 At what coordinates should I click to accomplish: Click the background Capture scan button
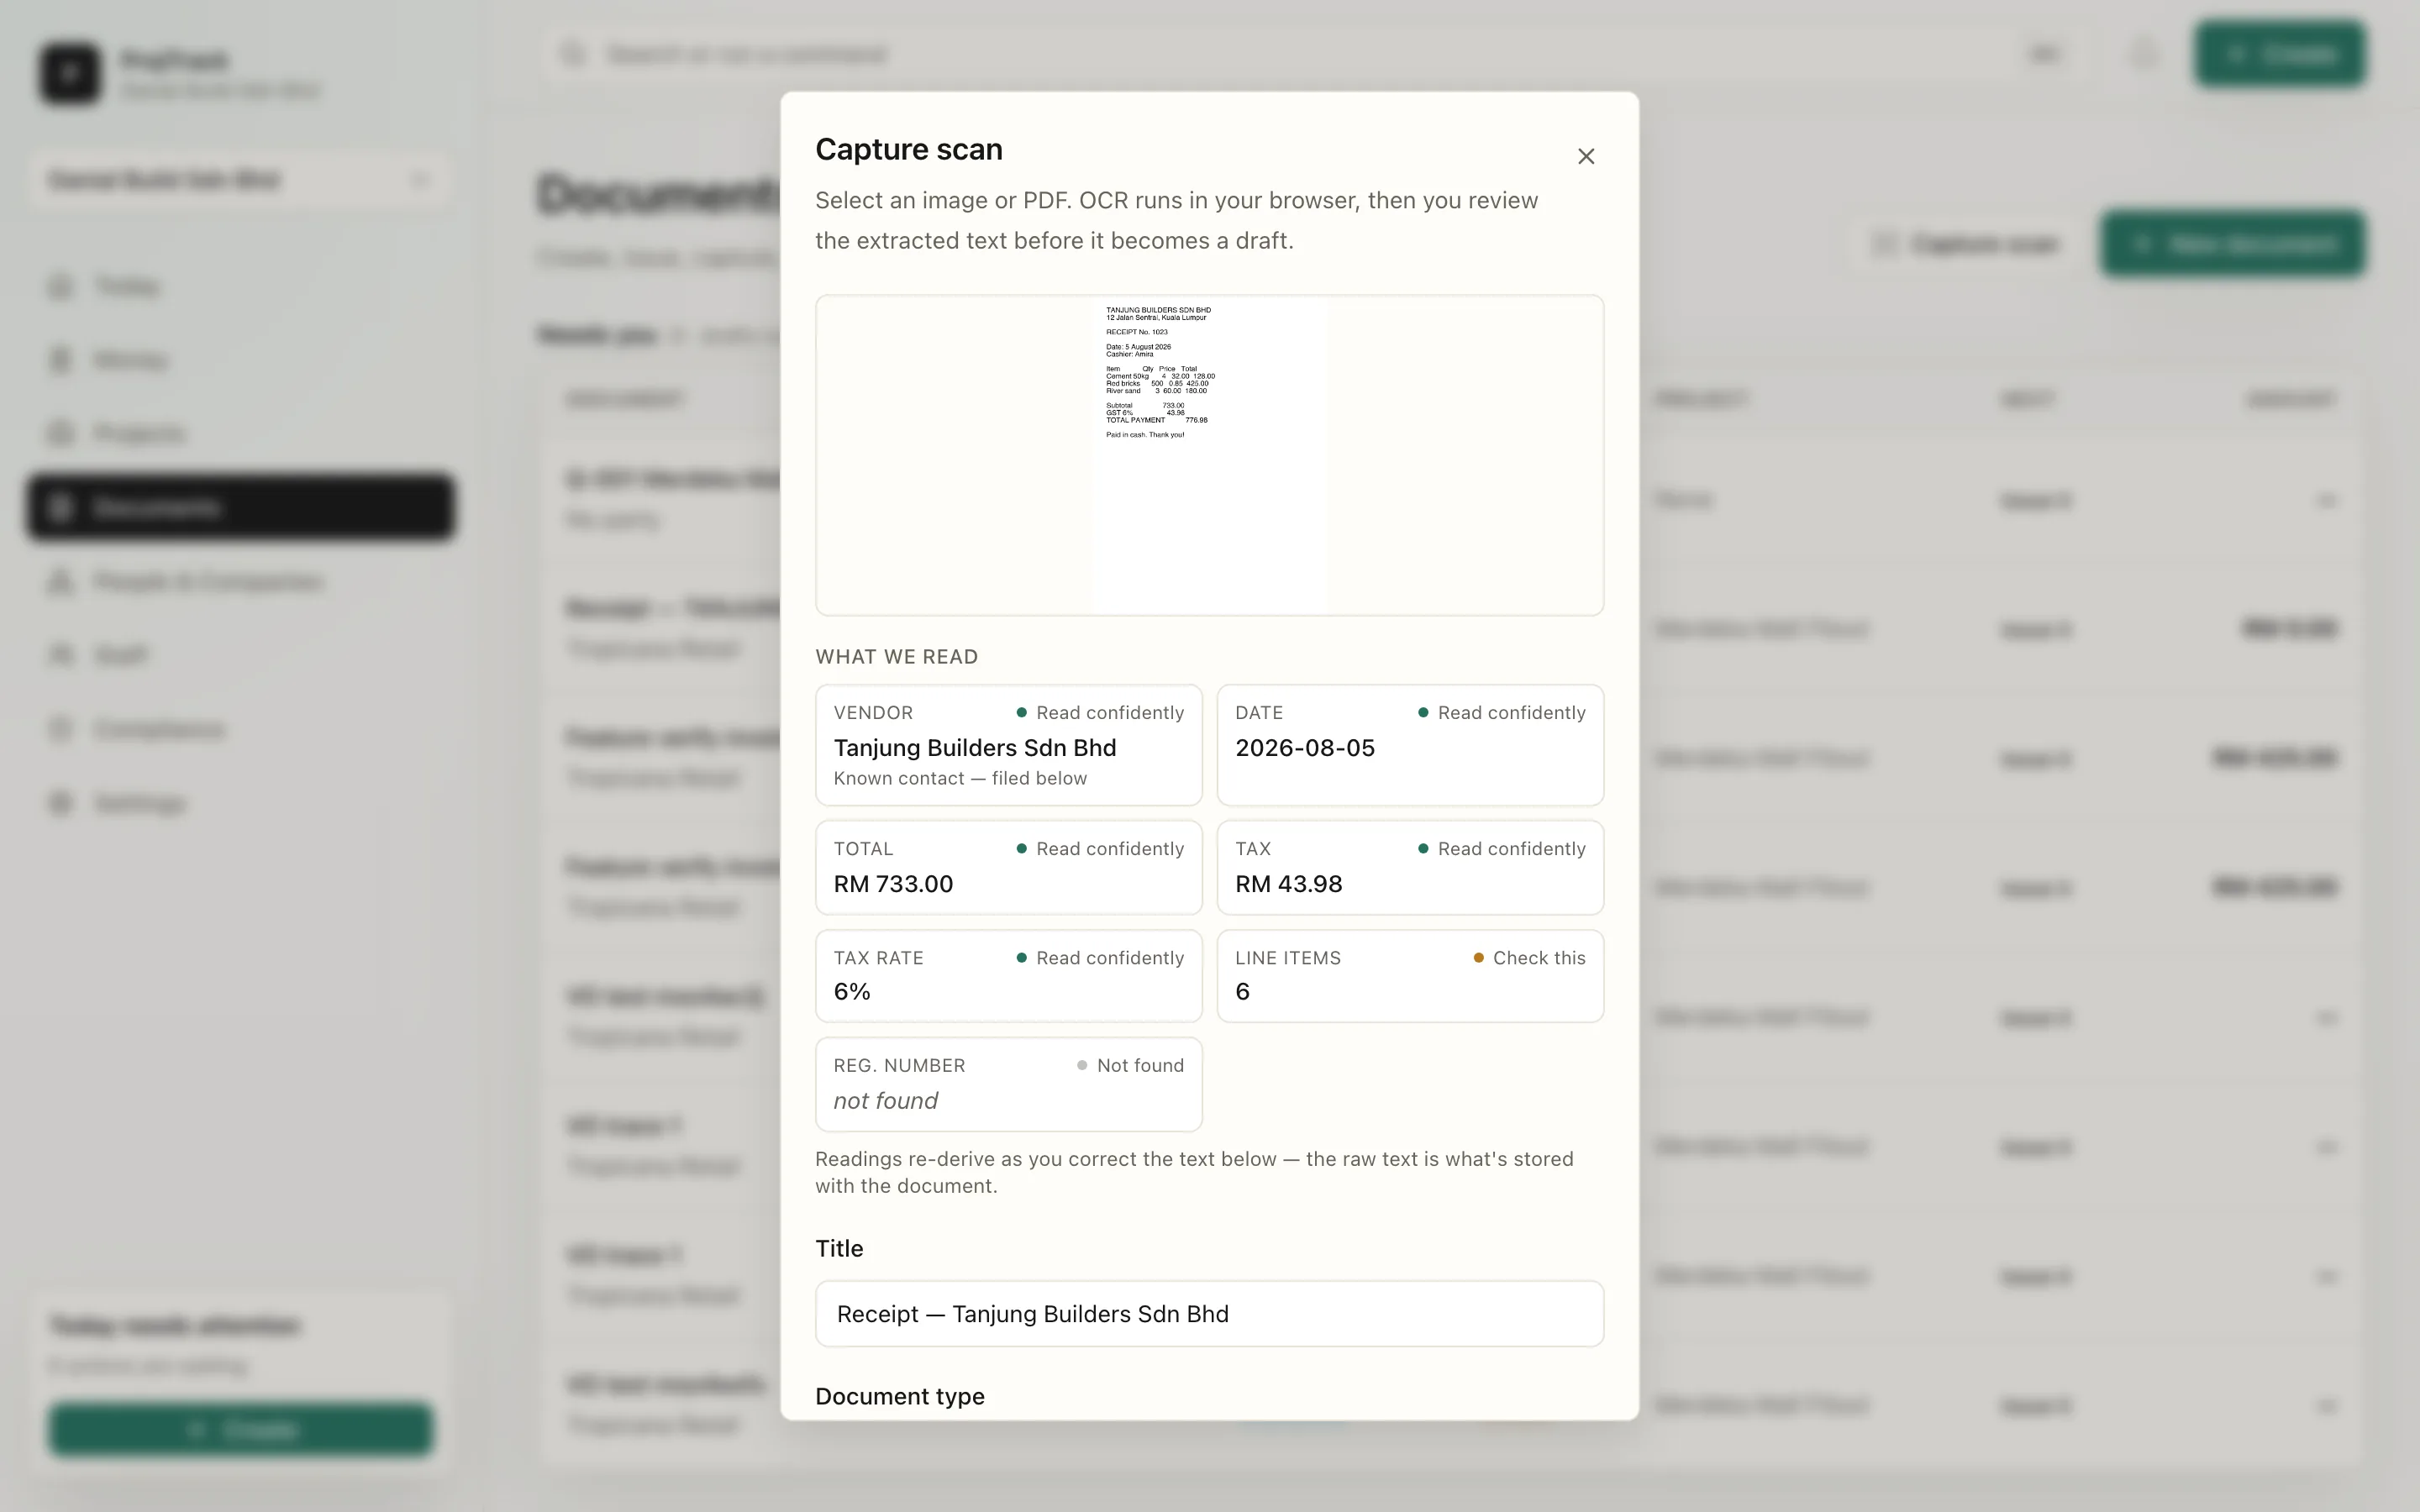pyautogui.click(x=1966, y=244)
